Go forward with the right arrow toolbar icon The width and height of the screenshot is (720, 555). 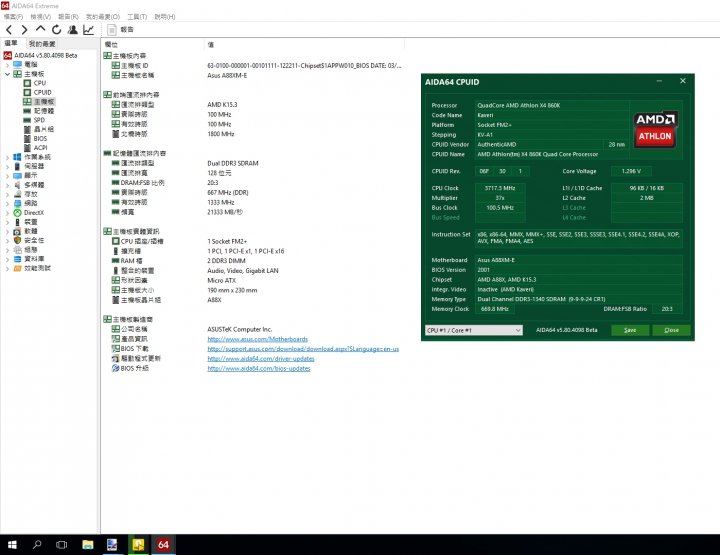pos(24,30)
